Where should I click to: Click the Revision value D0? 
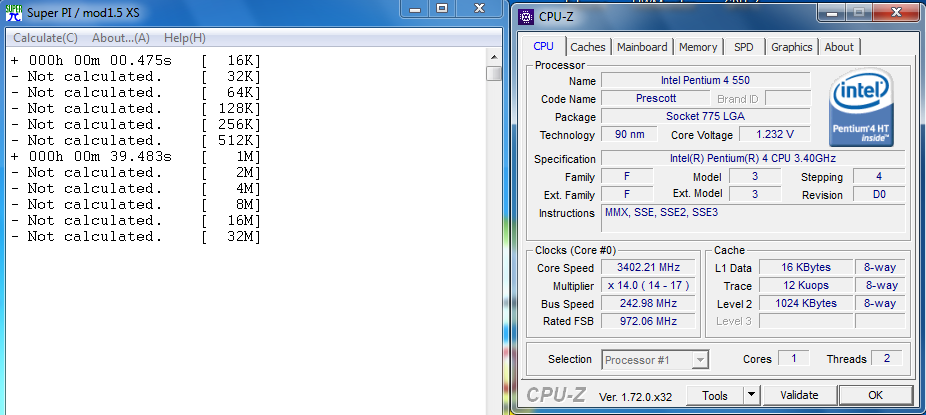pos(879,194)
